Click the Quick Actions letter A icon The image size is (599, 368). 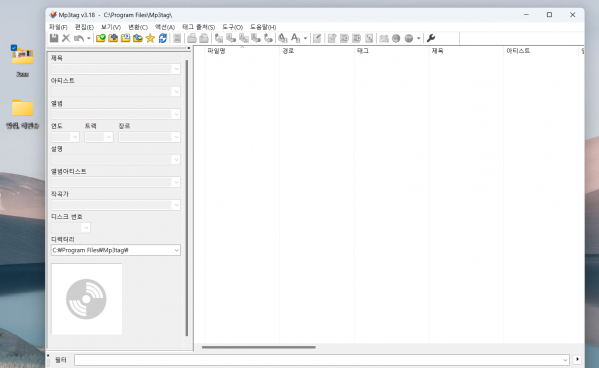(295, 38)
